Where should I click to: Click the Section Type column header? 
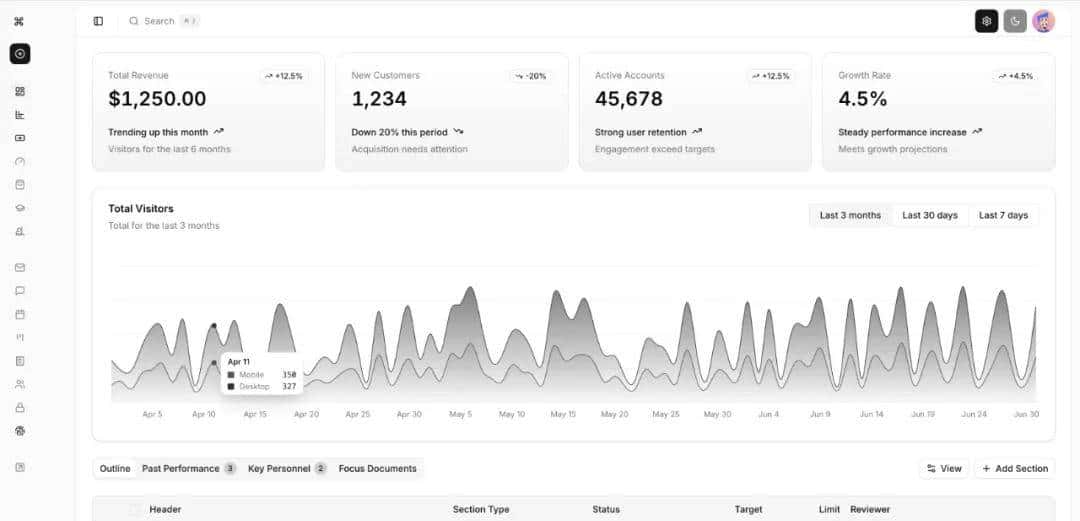(x=481, y=510)
